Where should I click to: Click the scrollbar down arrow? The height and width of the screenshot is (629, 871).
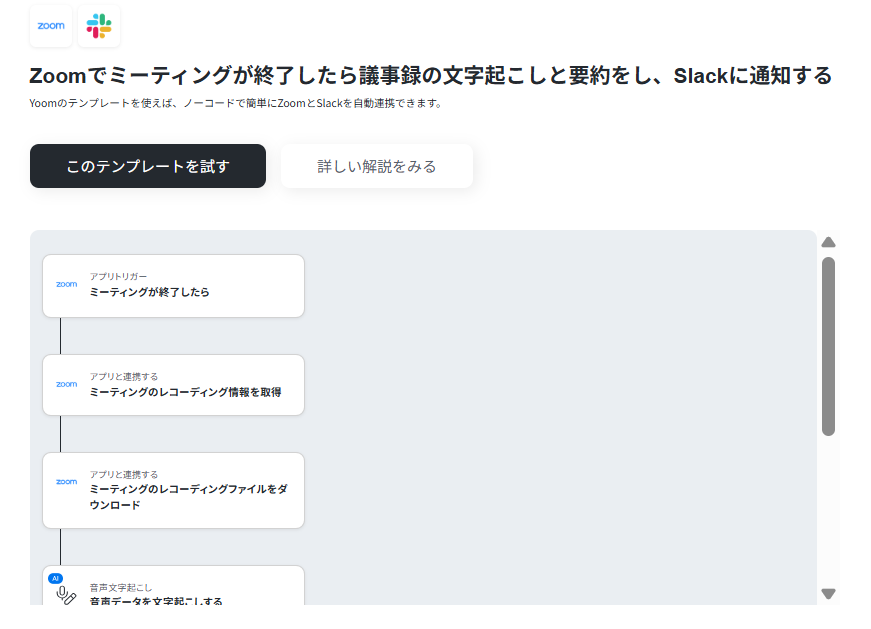coord(828,594)
